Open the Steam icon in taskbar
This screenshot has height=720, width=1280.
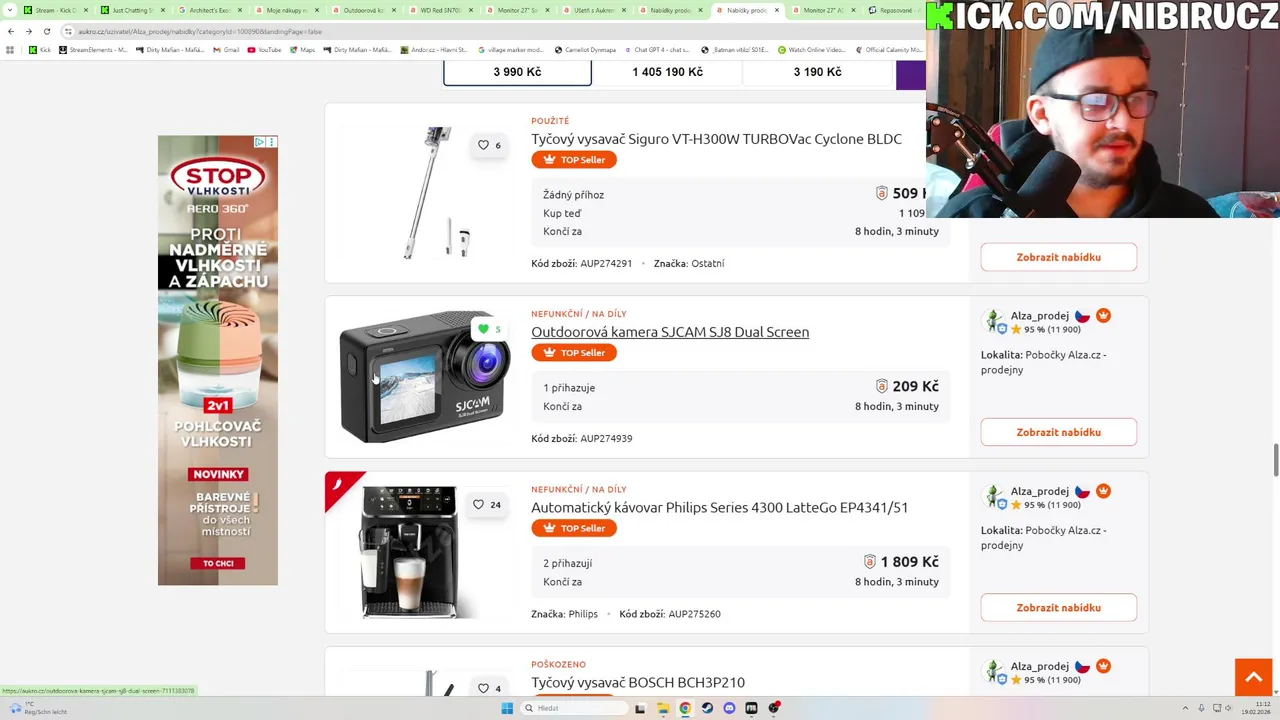pos(707,708)
